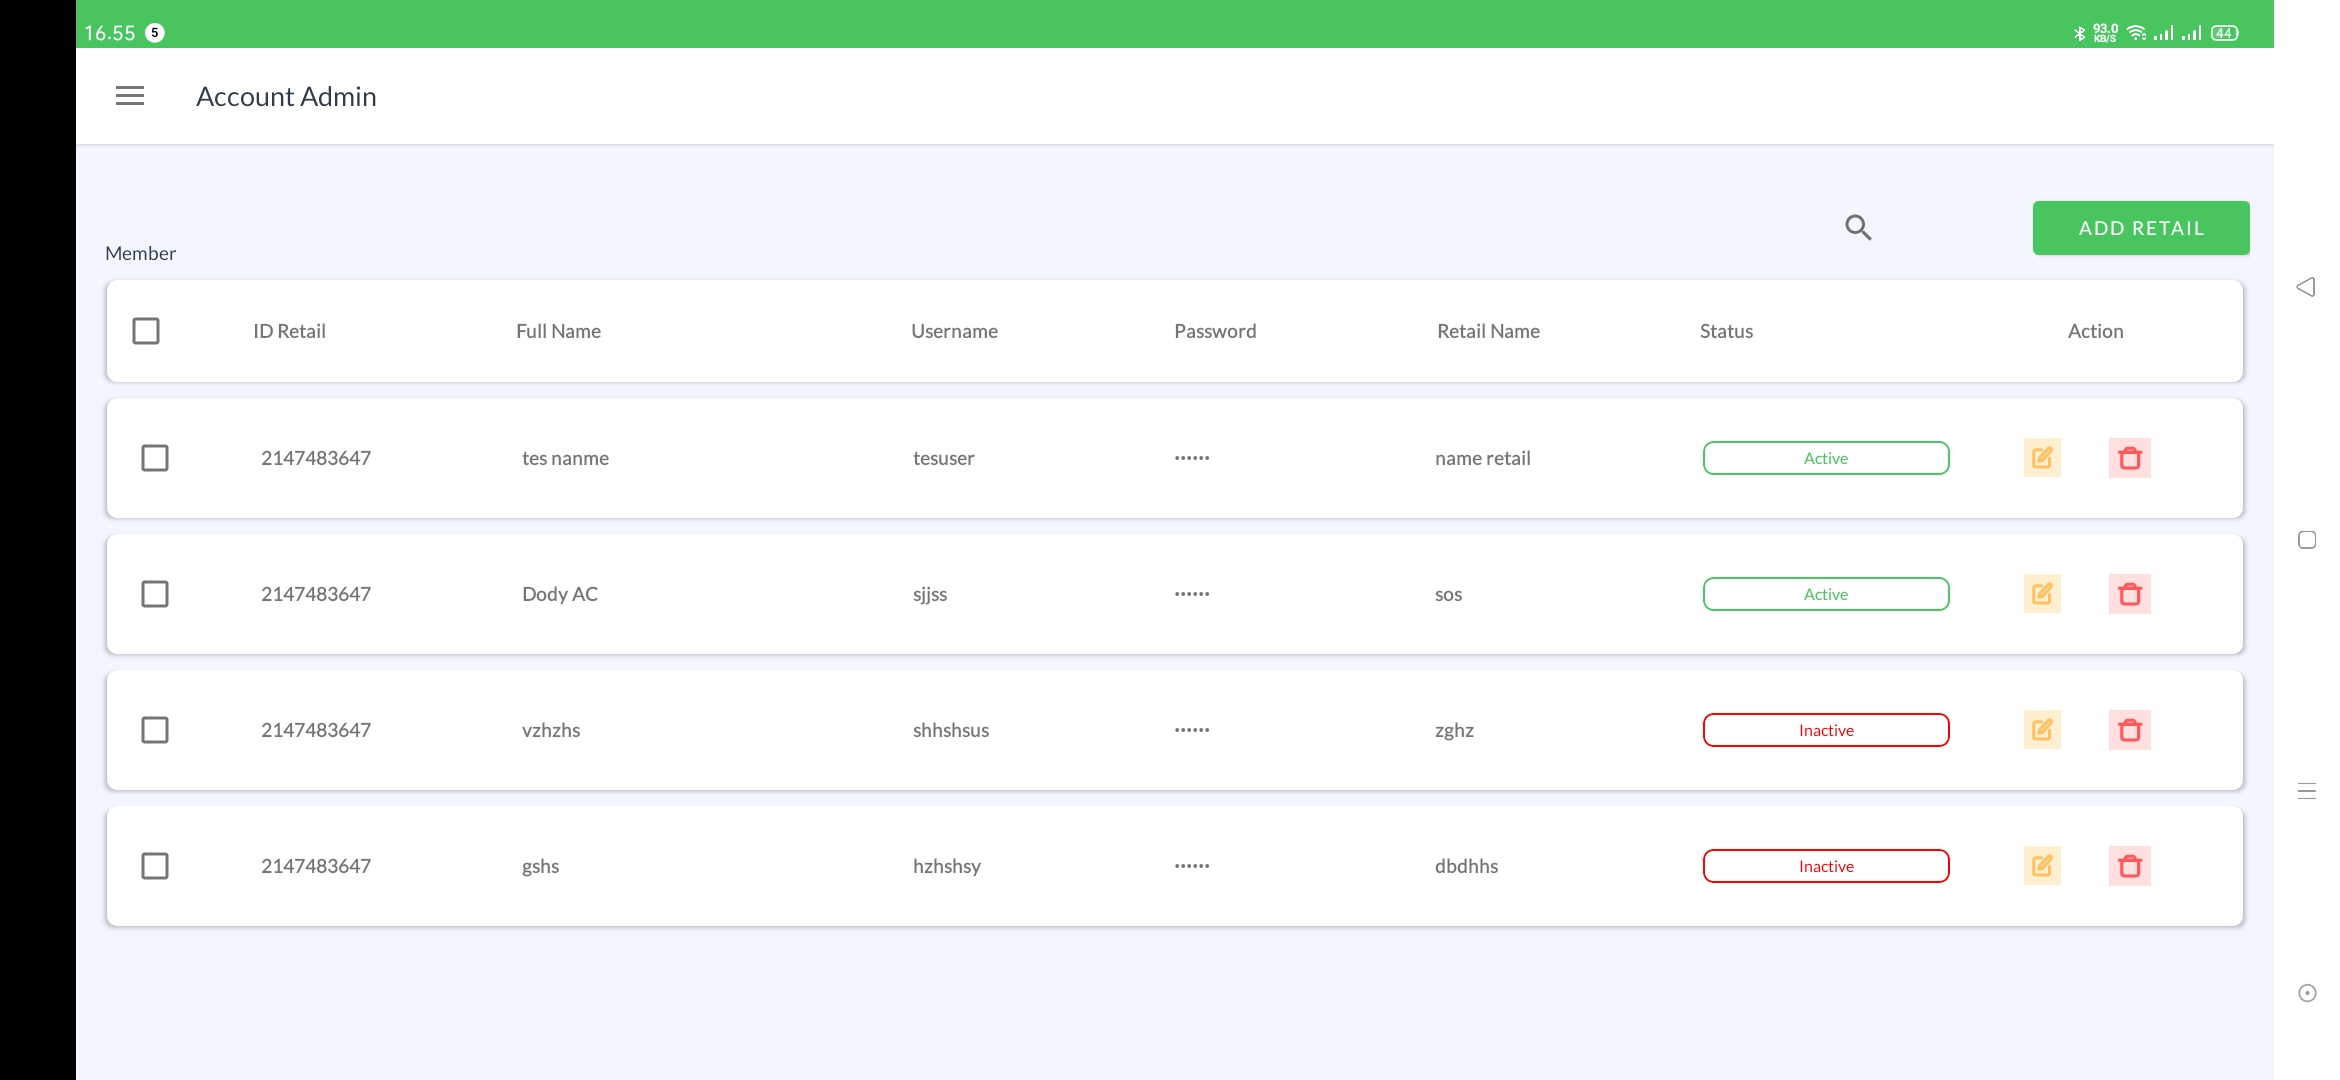Click Inactive status badge for zghz
This screenshot has width=2340, height=1080.
(x=1826, y=730)
